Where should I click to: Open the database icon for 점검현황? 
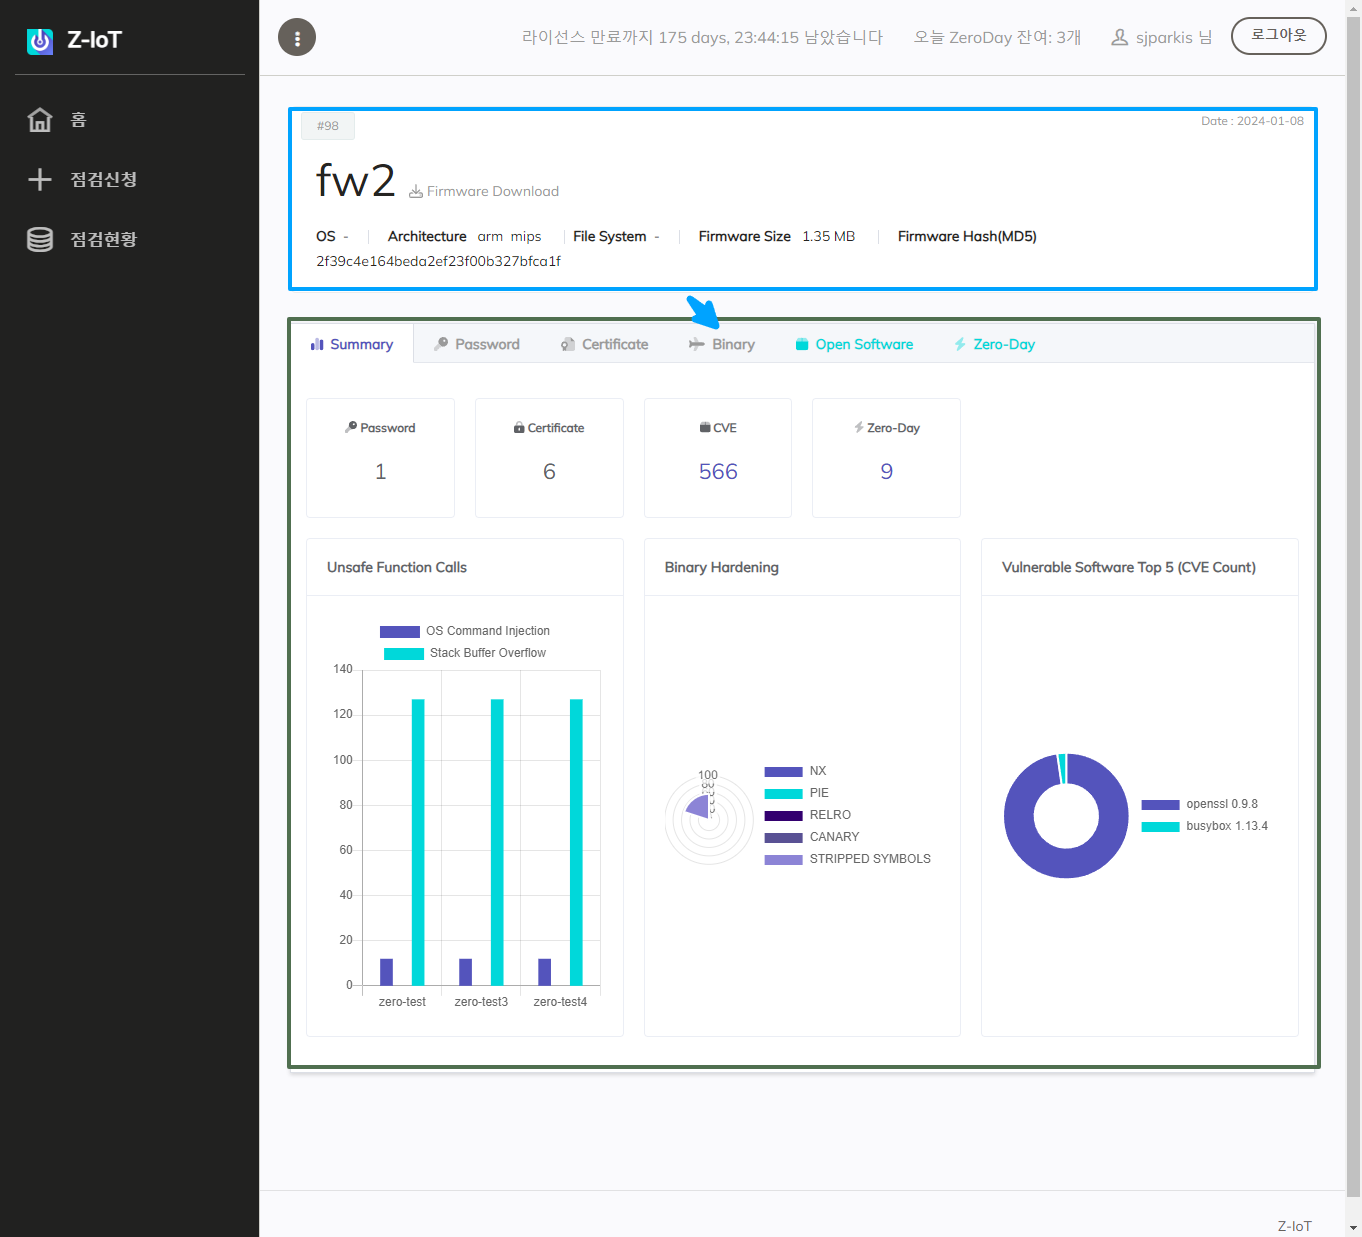pos(40,240)
